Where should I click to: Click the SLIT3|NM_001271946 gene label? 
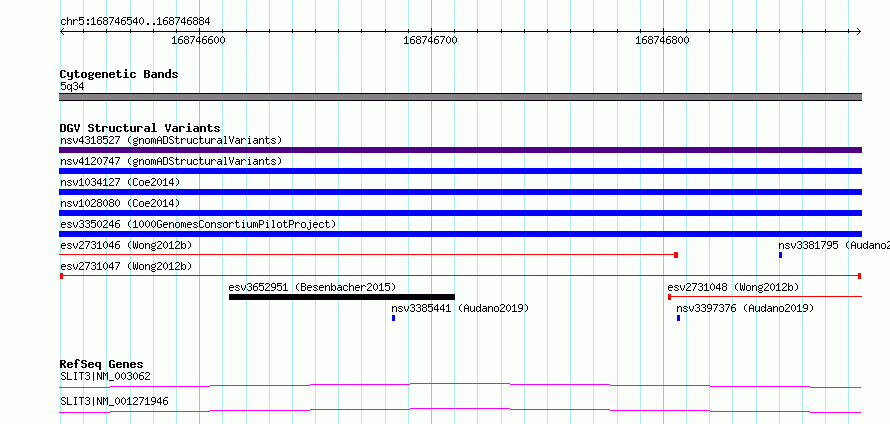pos(114,402)
